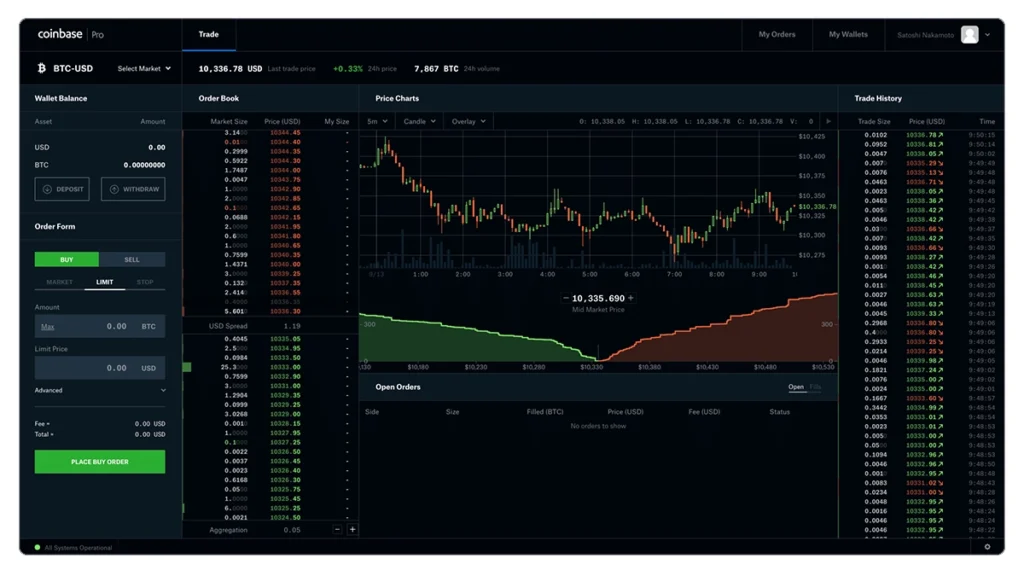Click the Price (USD) header in Order Book
Screen dimensions: 1024x576
282,121
